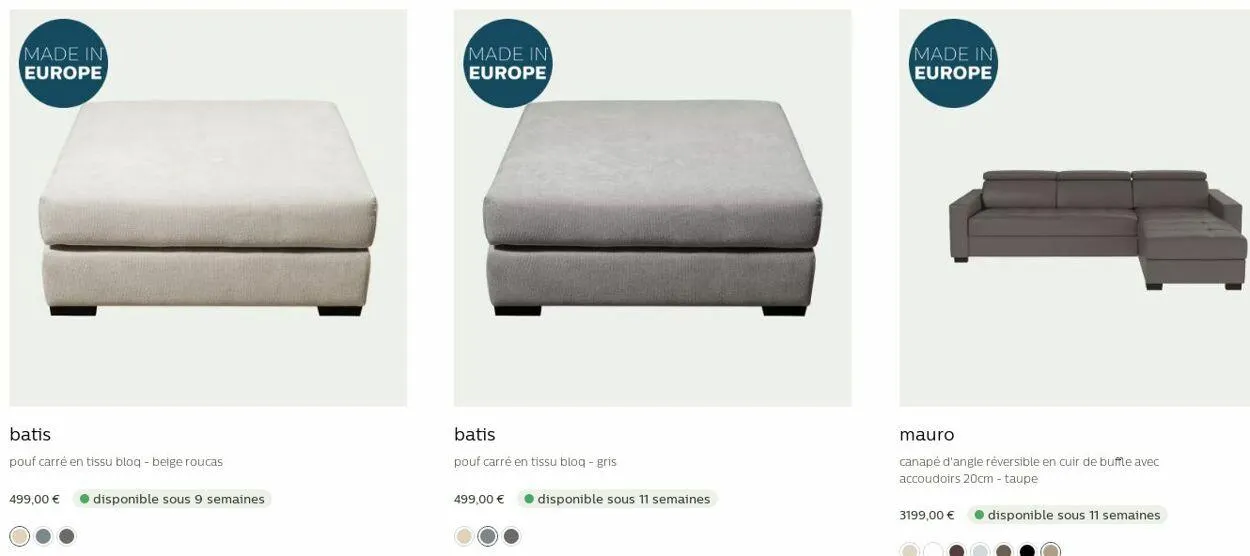The height and width of the screenshot is (556, 1250).
Task: Open batis title for beige roucas pouf
Action: click(x=30, y=435)
